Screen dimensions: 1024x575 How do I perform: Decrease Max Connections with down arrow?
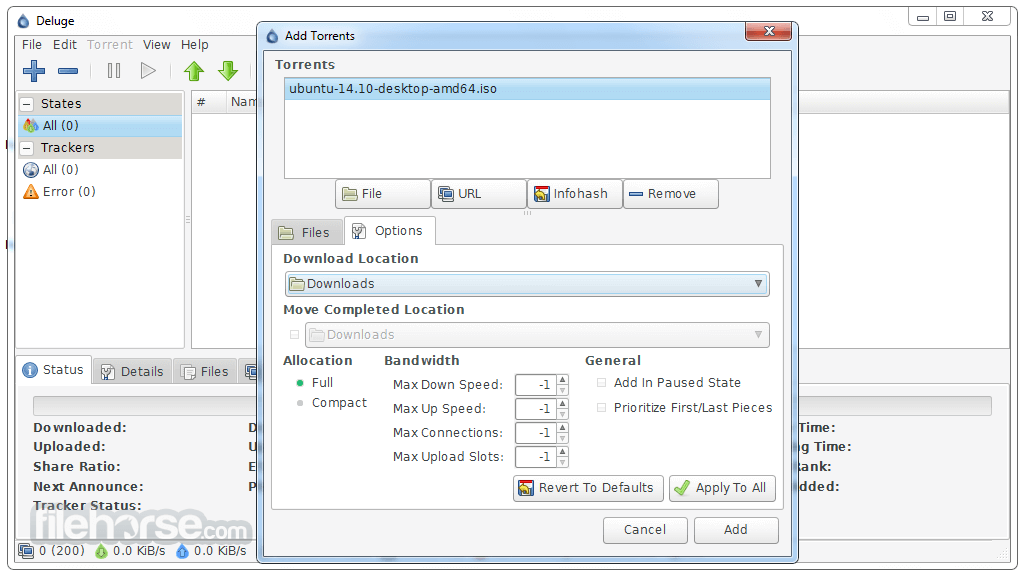pyautogui.click(x=562, y=438)
